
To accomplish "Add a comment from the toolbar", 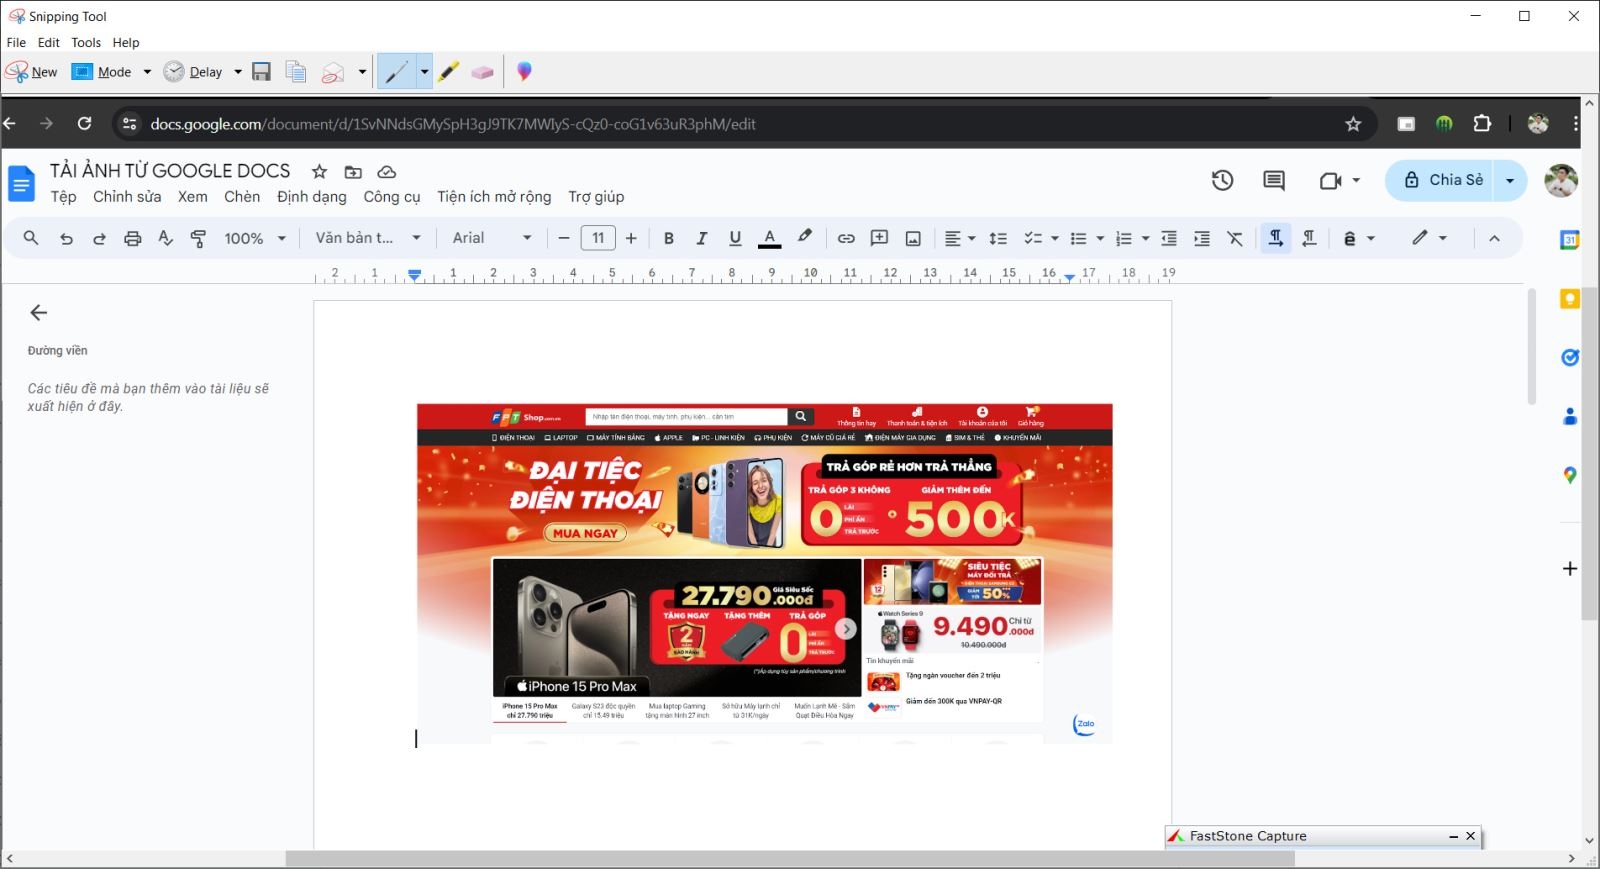I will 879,238.
